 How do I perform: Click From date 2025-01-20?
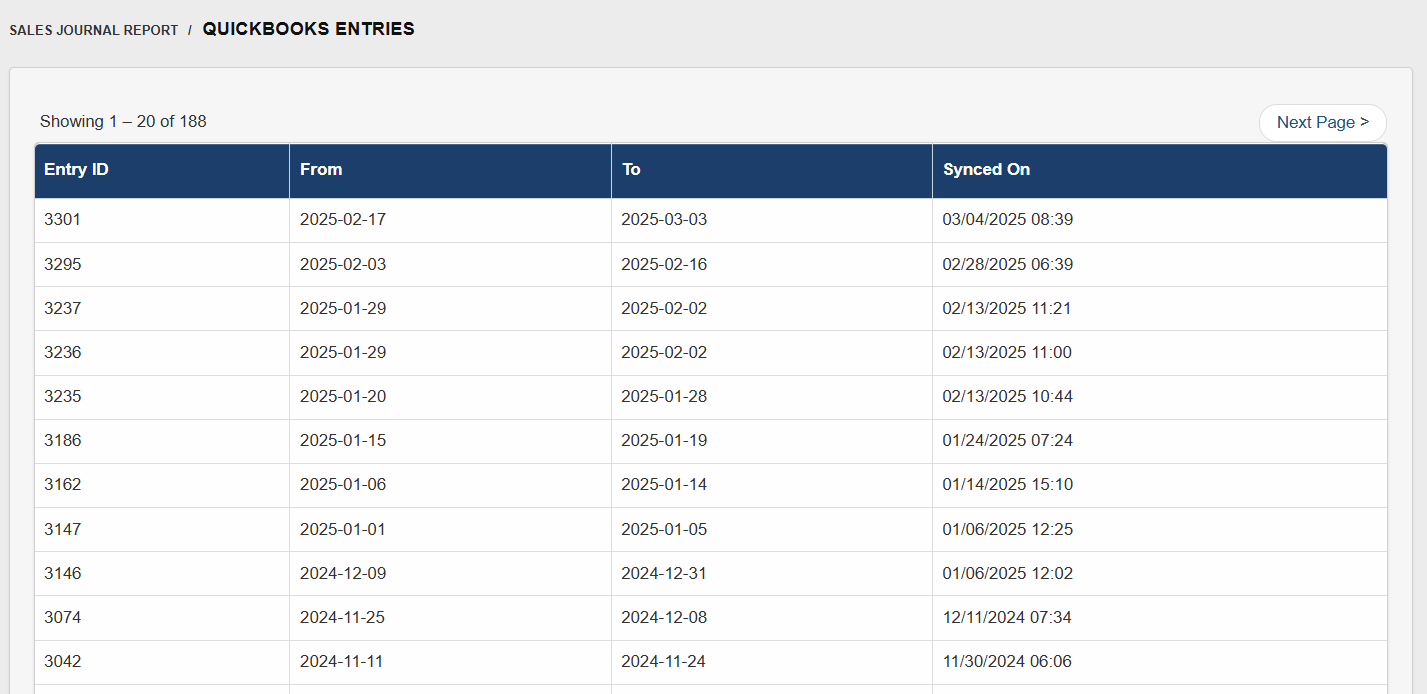point(343,396)
